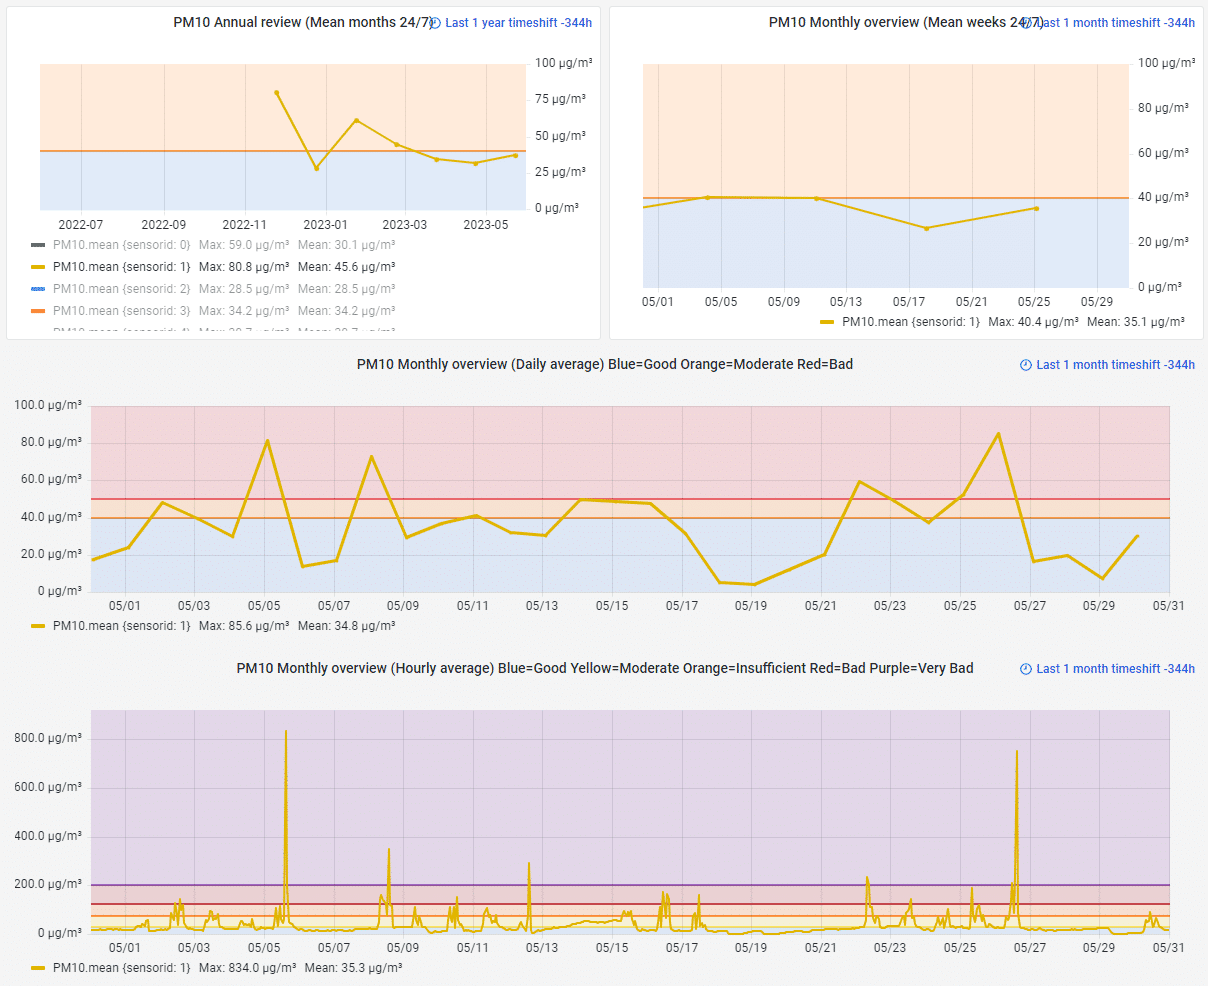Viewport: 1208px width, 986px height.
Task: Click the 85.6 µg/m³ peak near 05/26 in Daily chart
Action: (x=998, y=434)
